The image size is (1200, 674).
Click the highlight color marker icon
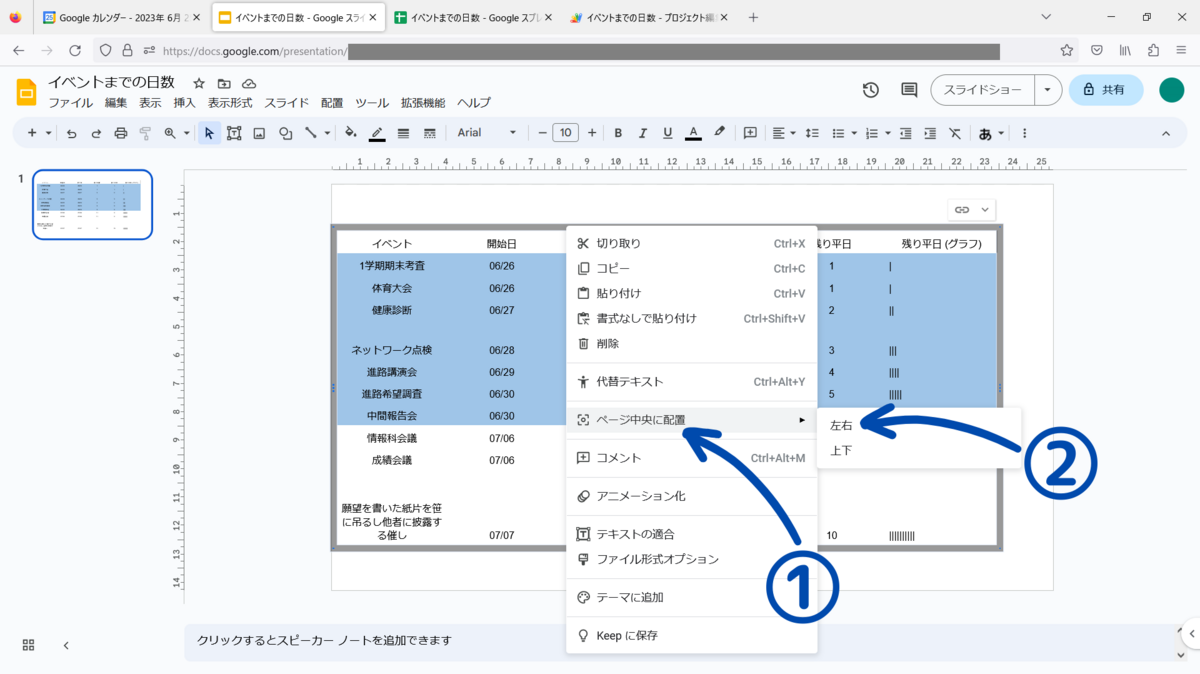click(719, 133)
